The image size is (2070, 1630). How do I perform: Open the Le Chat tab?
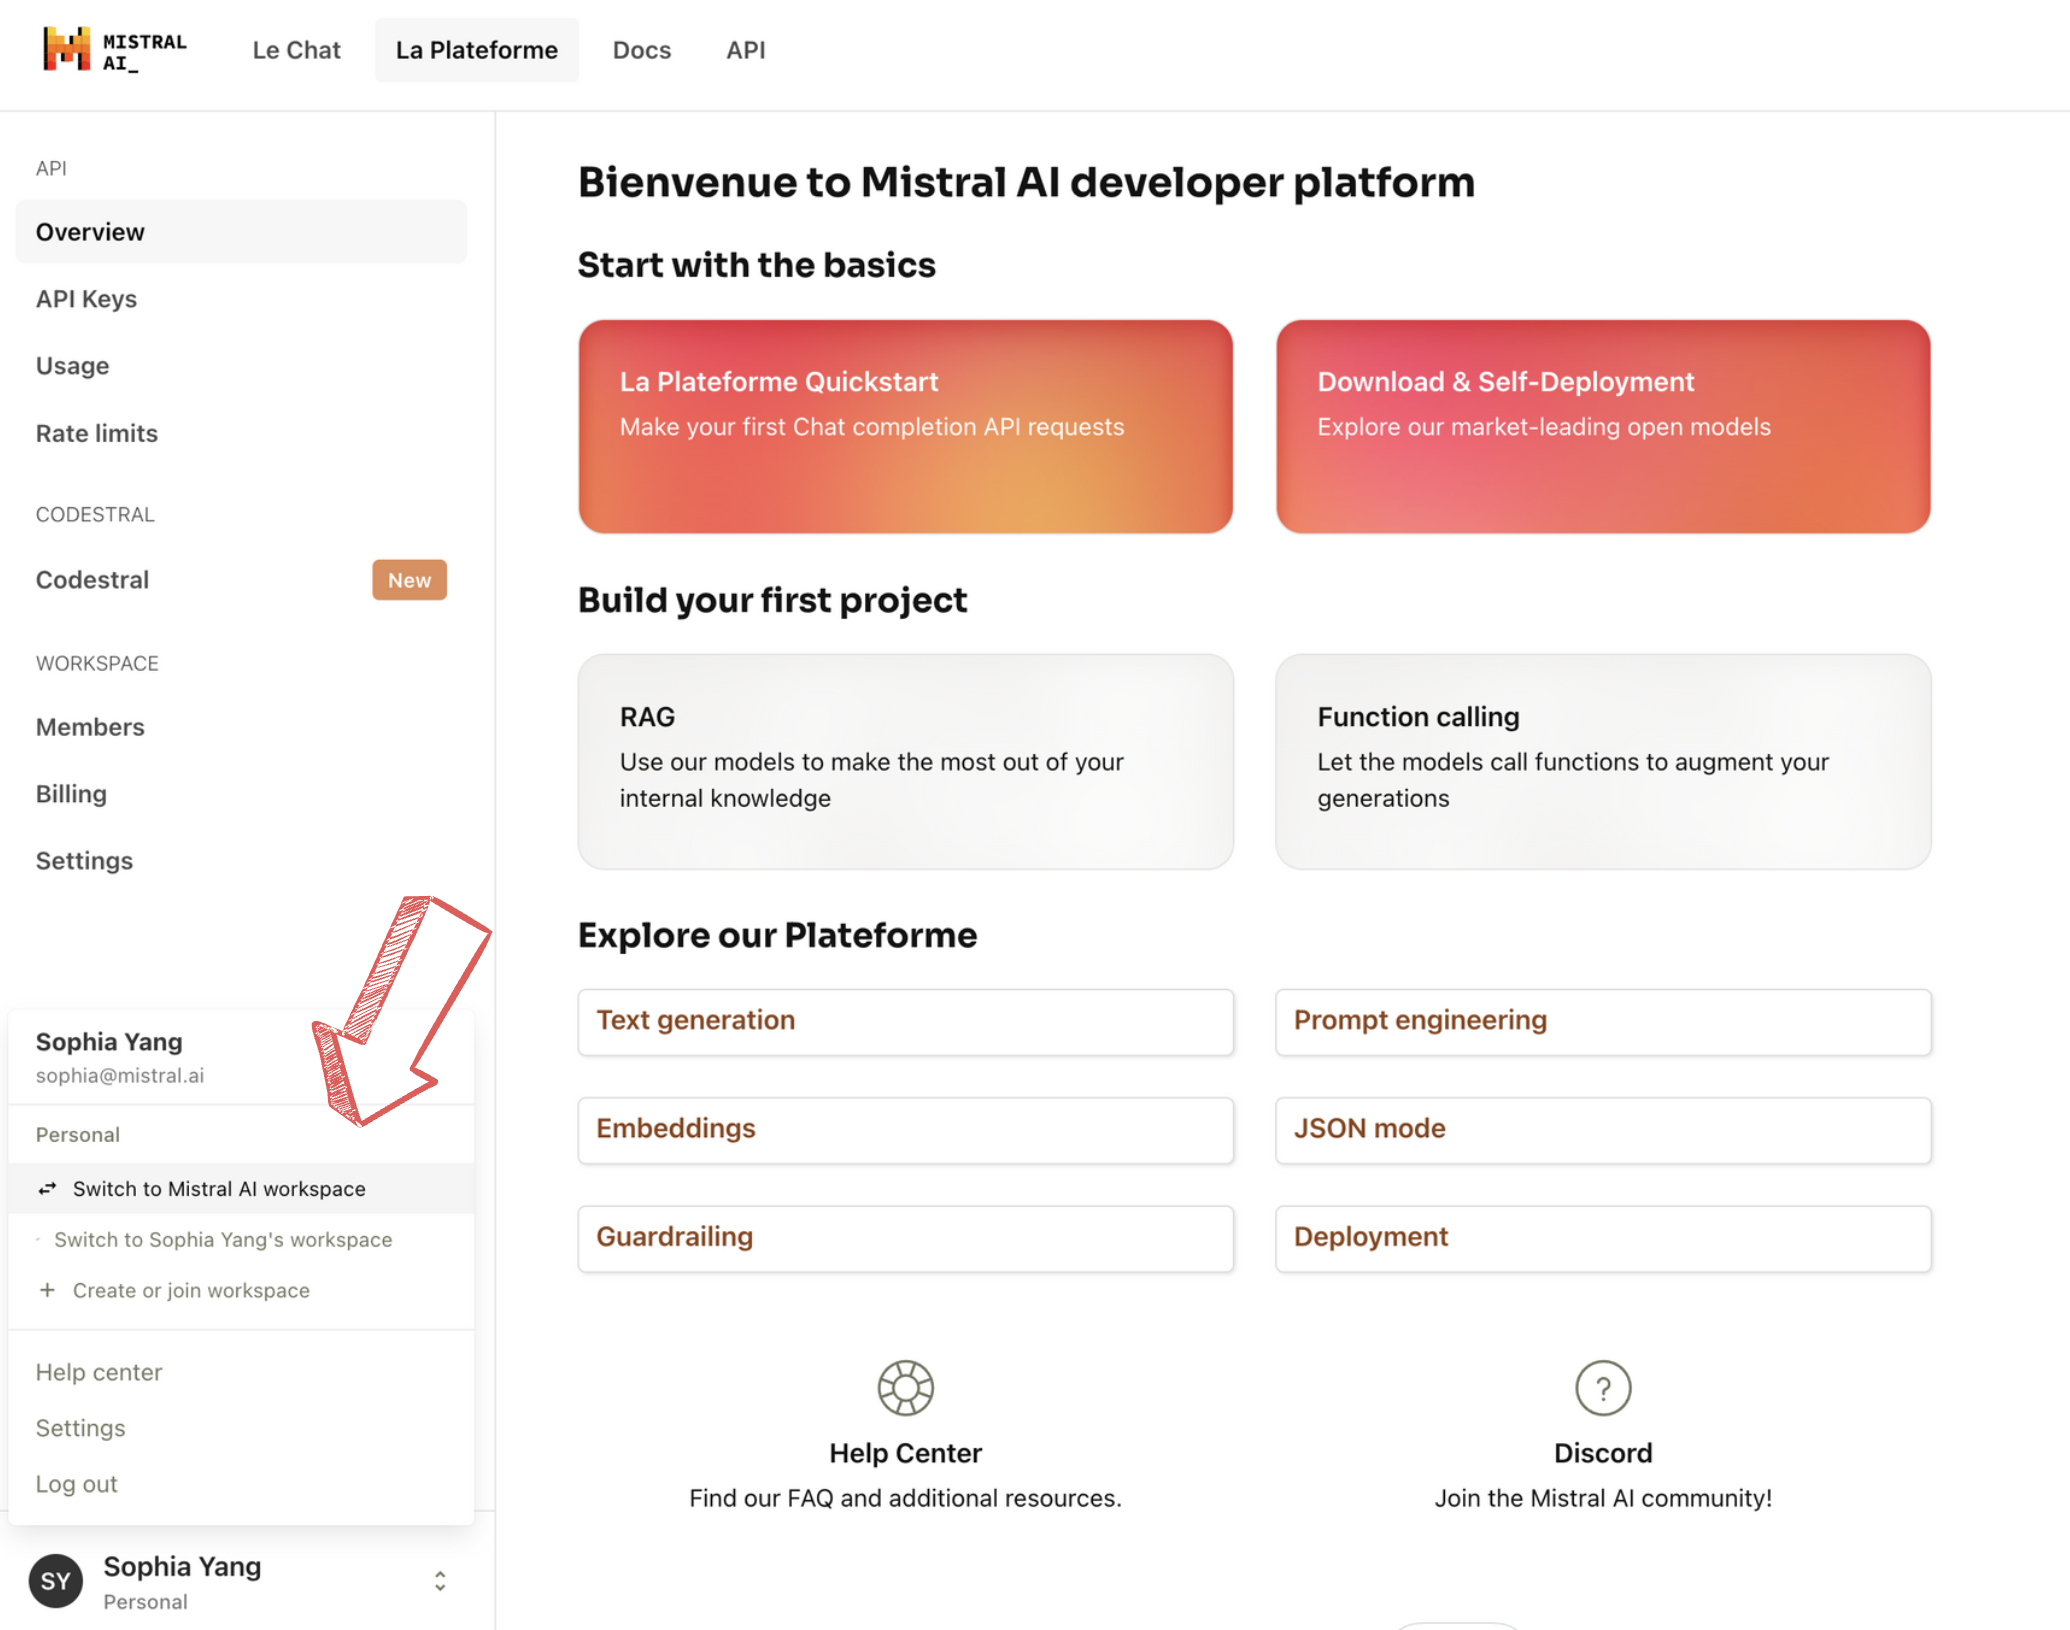(x=296, y=50)
